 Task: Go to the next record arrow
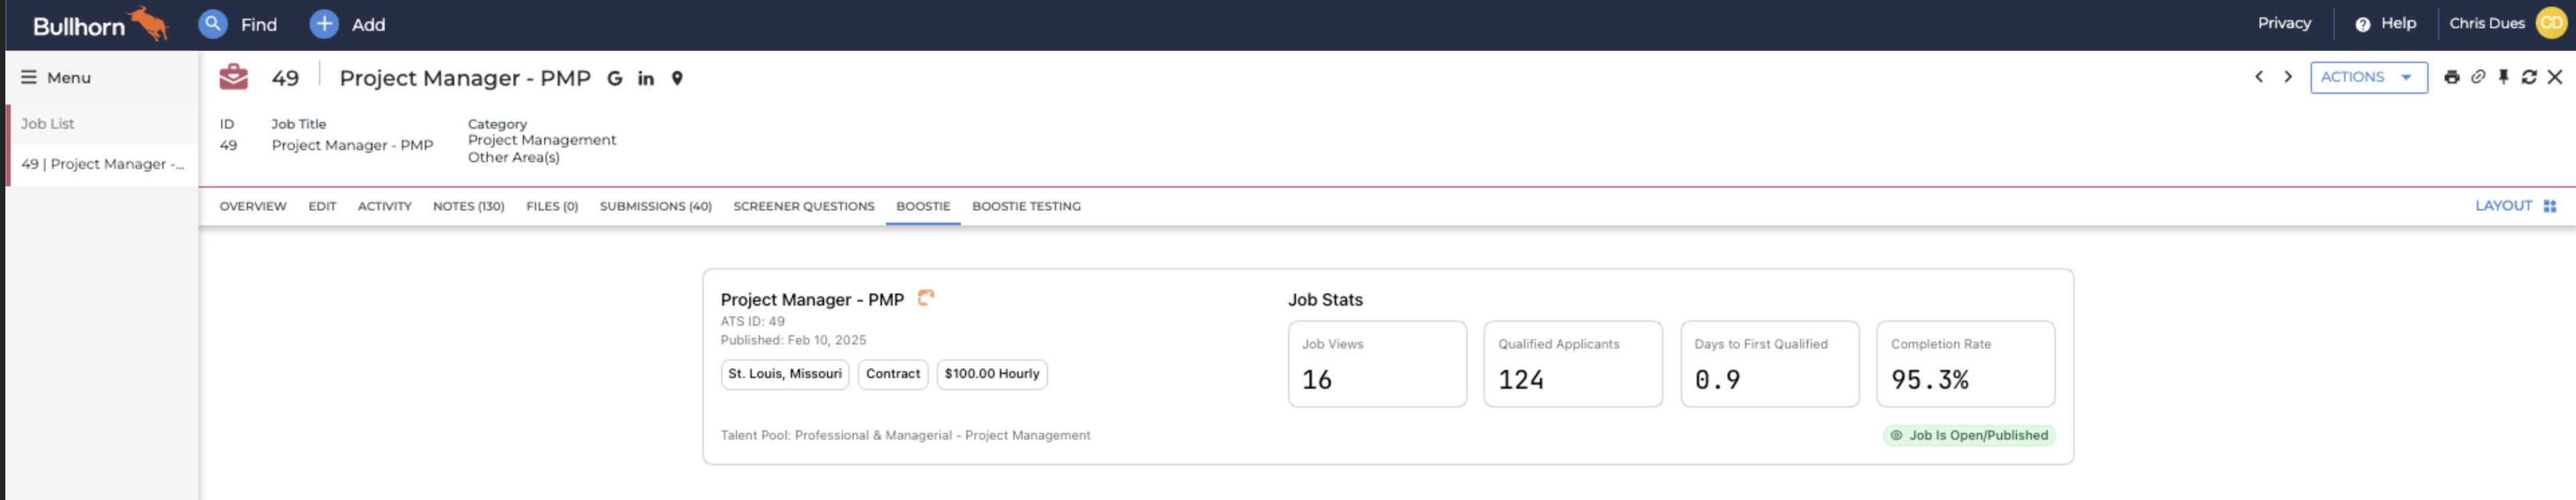pos(2287,77)
